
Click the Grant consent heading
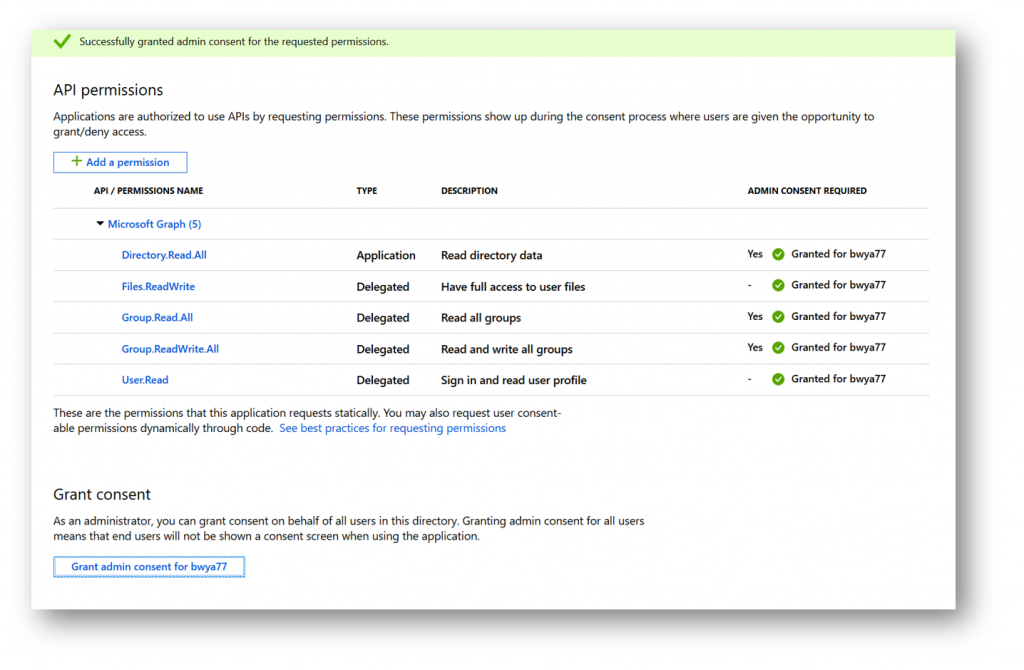(102, 494)
